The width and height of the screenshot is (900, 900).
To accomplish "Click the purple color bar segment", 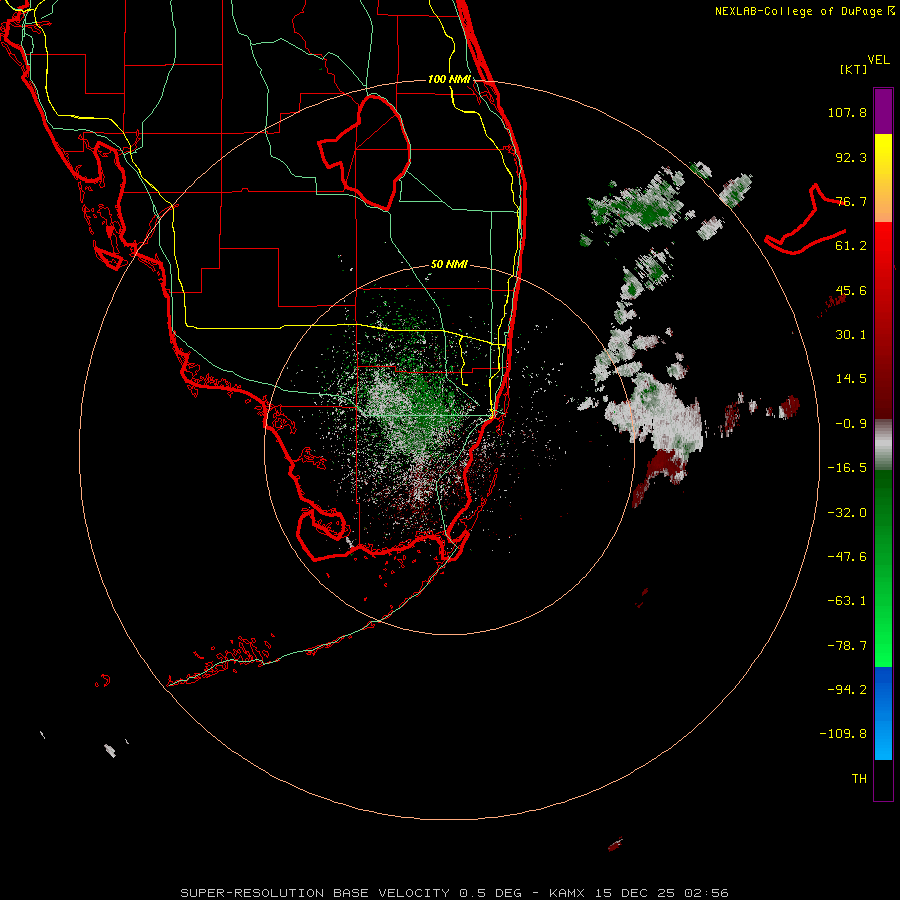I will point(883,111).
